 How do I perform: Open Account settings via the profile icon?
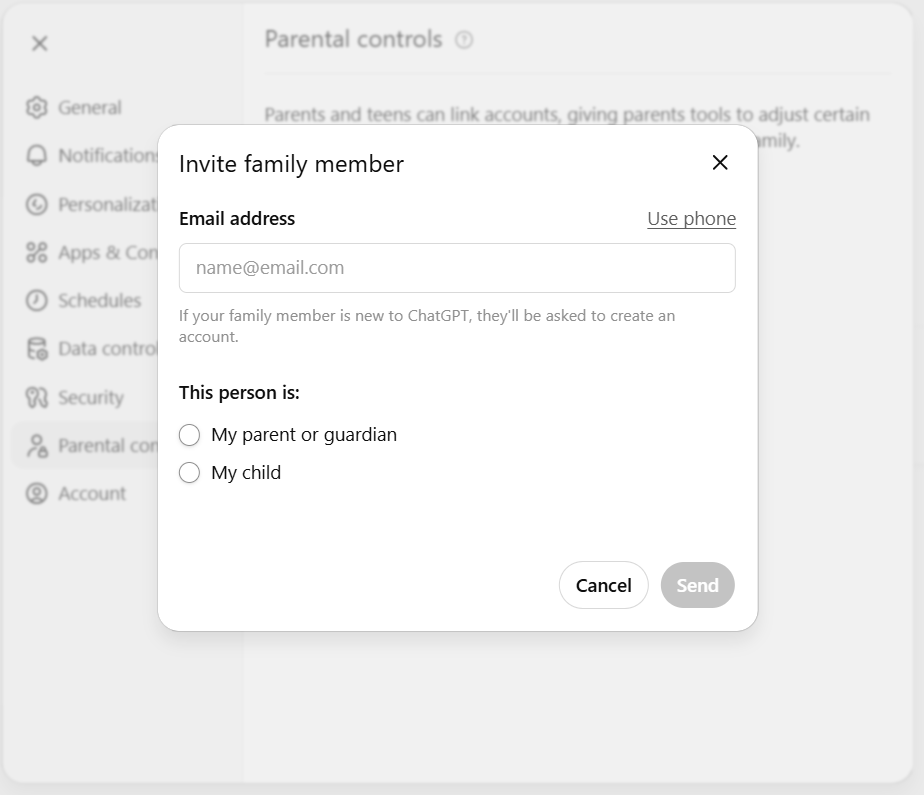point(36,493)
